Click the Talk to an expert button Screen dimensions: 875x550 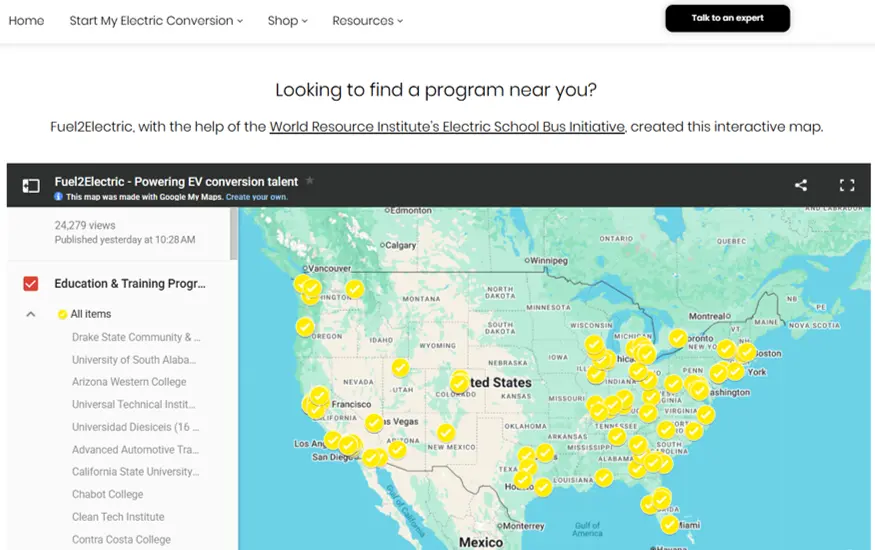pos(727,18)
